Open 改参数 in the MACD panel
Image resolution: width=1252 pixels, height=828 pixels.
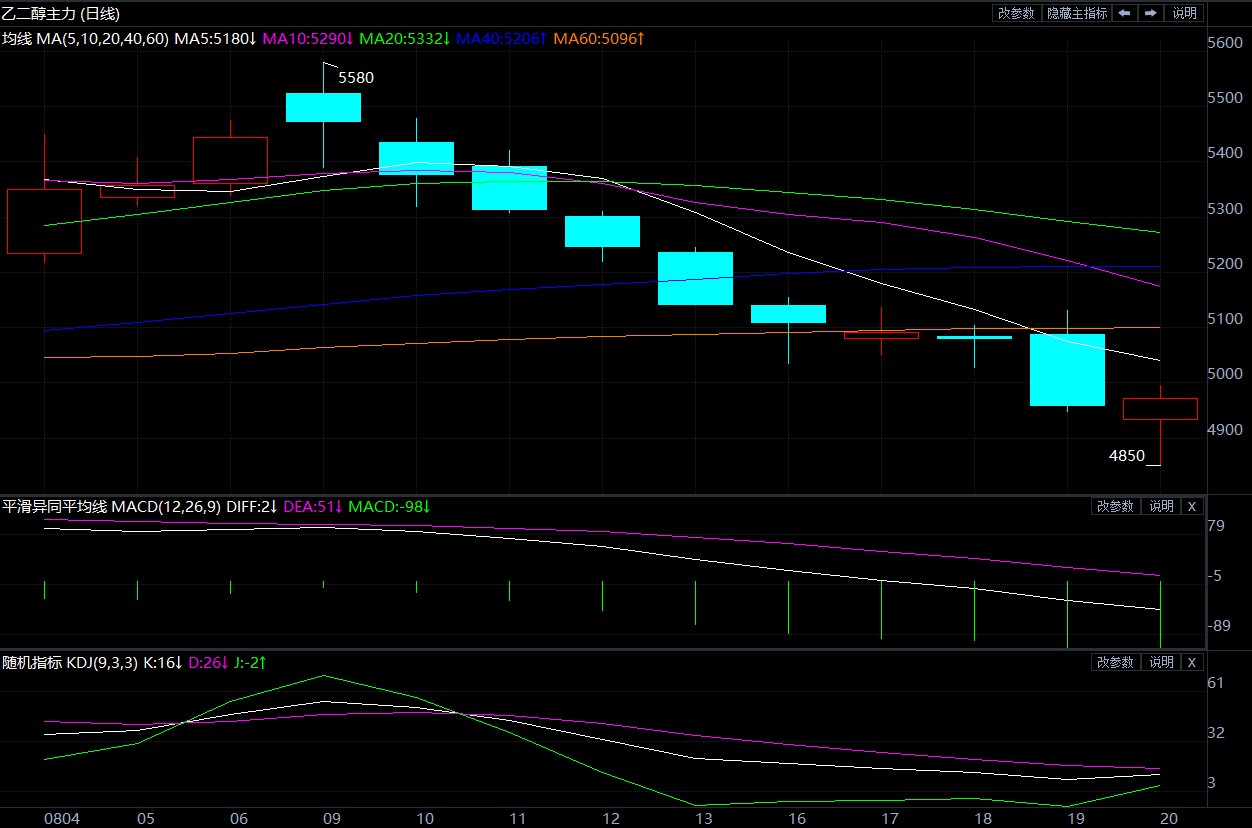(1115, 506)
